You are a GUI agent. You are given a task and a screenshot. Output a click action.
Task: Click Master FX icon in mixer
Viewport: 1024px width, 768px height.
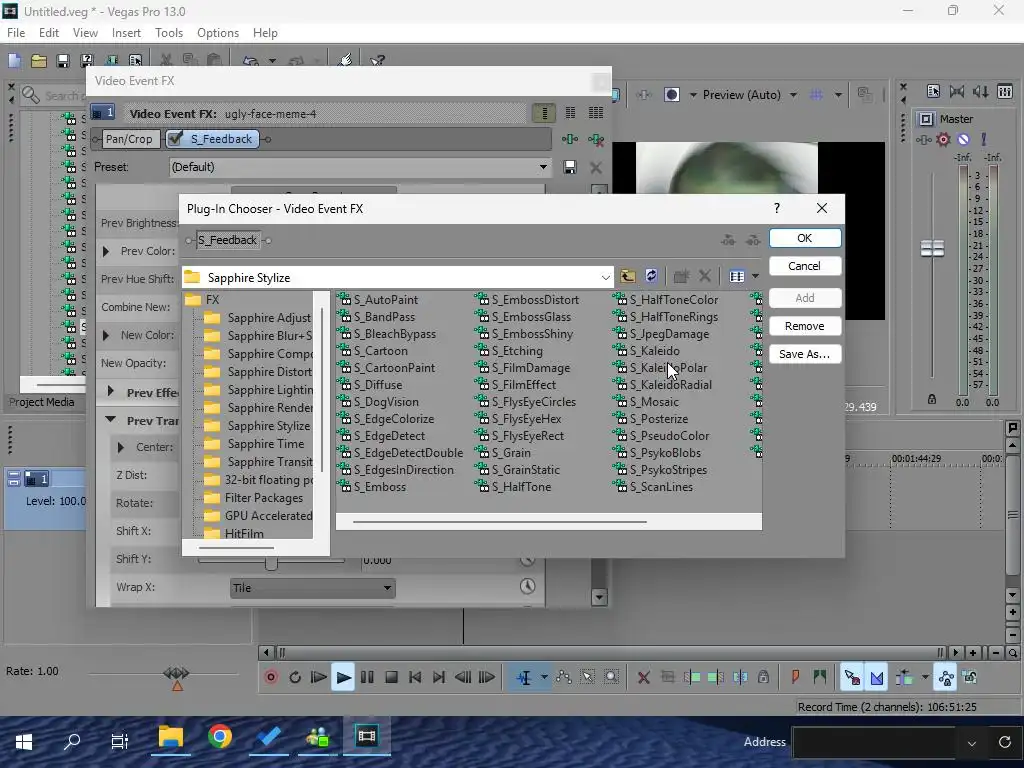[923, 139]
